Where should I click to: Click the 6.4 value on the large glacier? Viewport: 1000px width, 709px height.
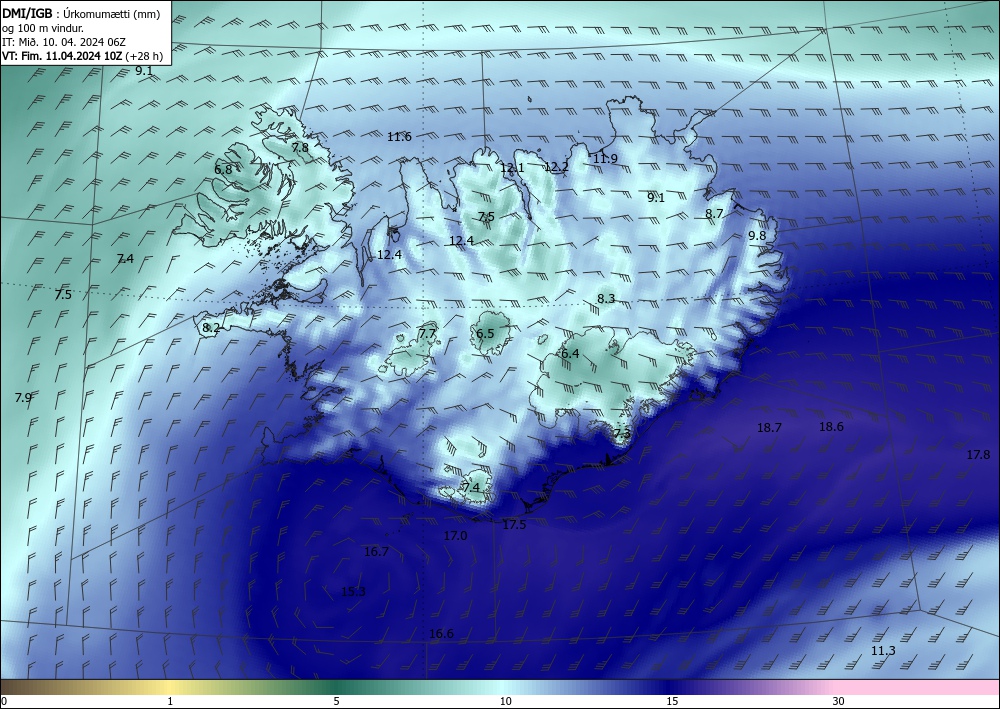pyautogui.click(x=570, y=353)
